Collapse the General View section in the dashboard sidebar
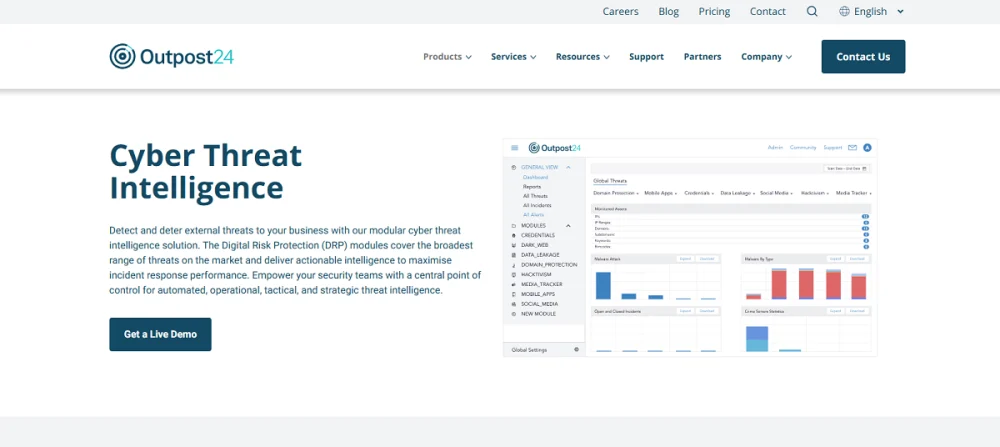The height and width of the screenshot is (447, 1000). (x=568, y=167)
